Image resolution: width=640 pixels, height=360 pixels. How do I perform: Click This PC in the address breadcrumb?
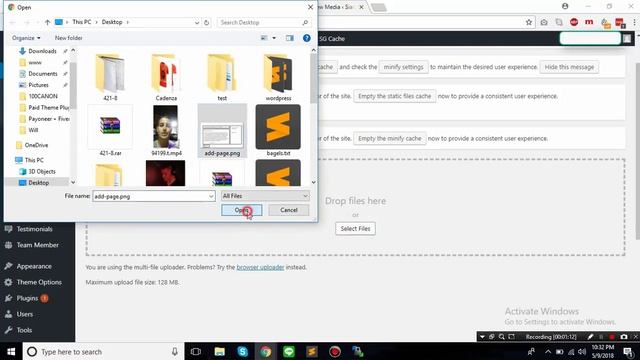[x=82, y=22]
